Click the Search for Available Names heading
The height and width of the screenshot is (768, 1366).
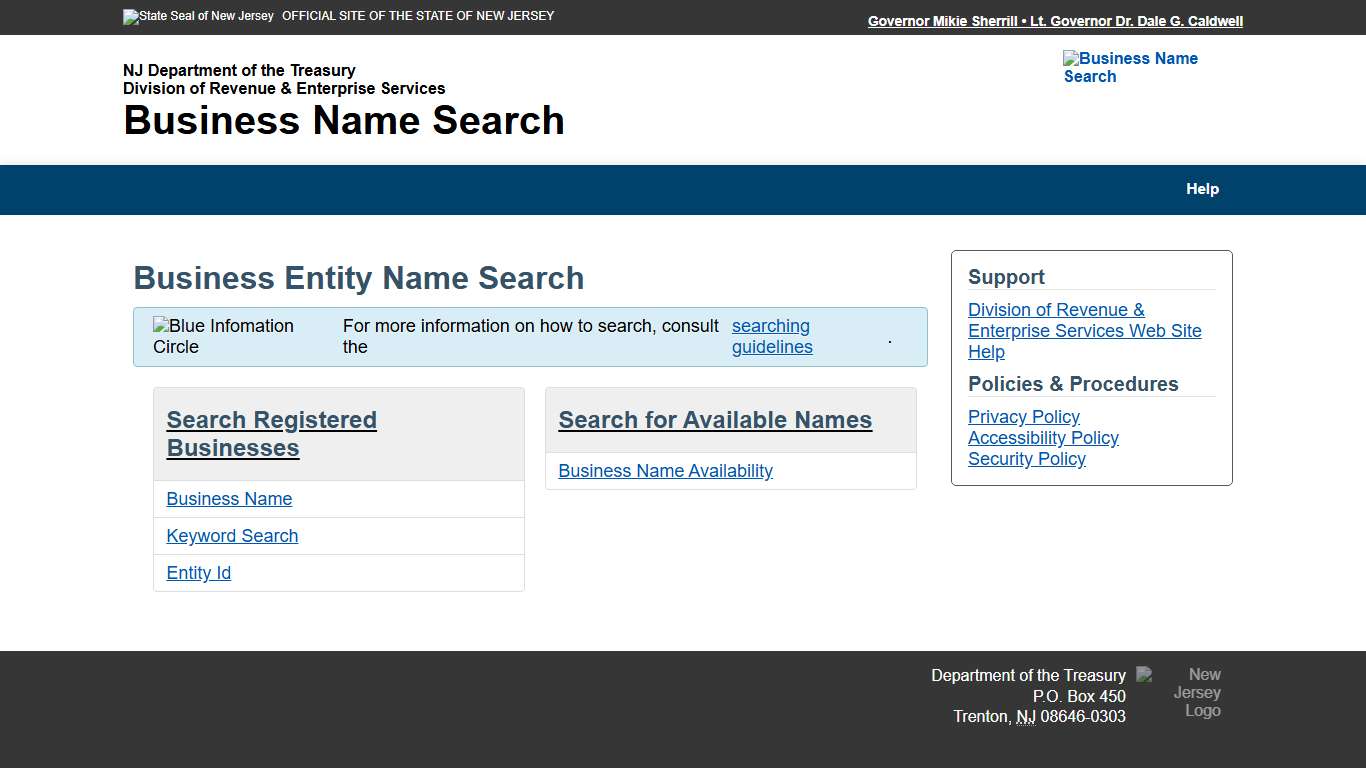(x=715, y=420)
